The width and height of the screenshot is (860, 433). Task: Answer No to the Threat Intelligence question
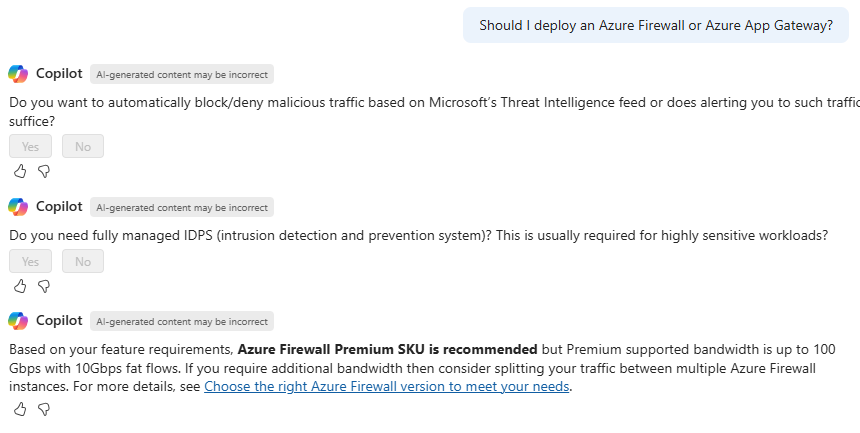point(83,147)
